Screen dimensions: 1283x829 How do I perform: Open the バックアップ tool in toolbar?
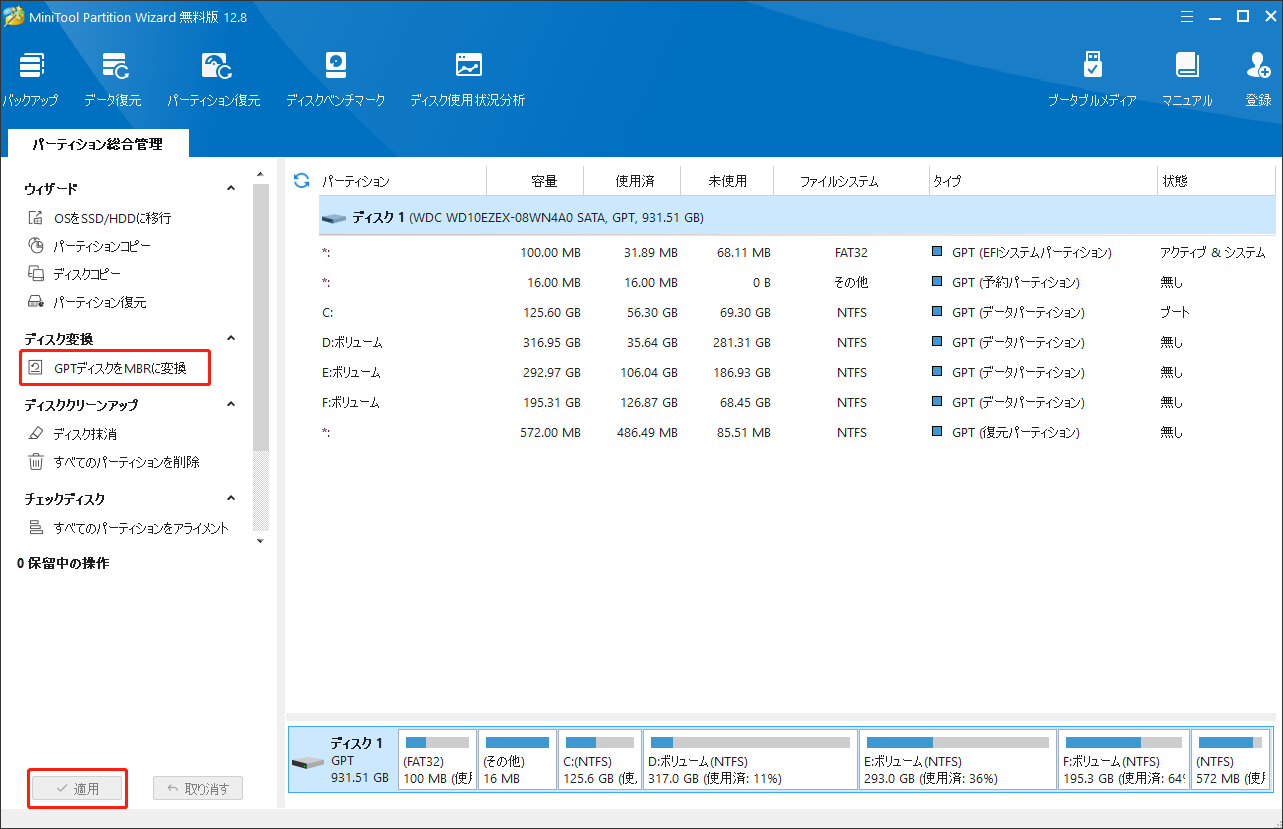30,80
